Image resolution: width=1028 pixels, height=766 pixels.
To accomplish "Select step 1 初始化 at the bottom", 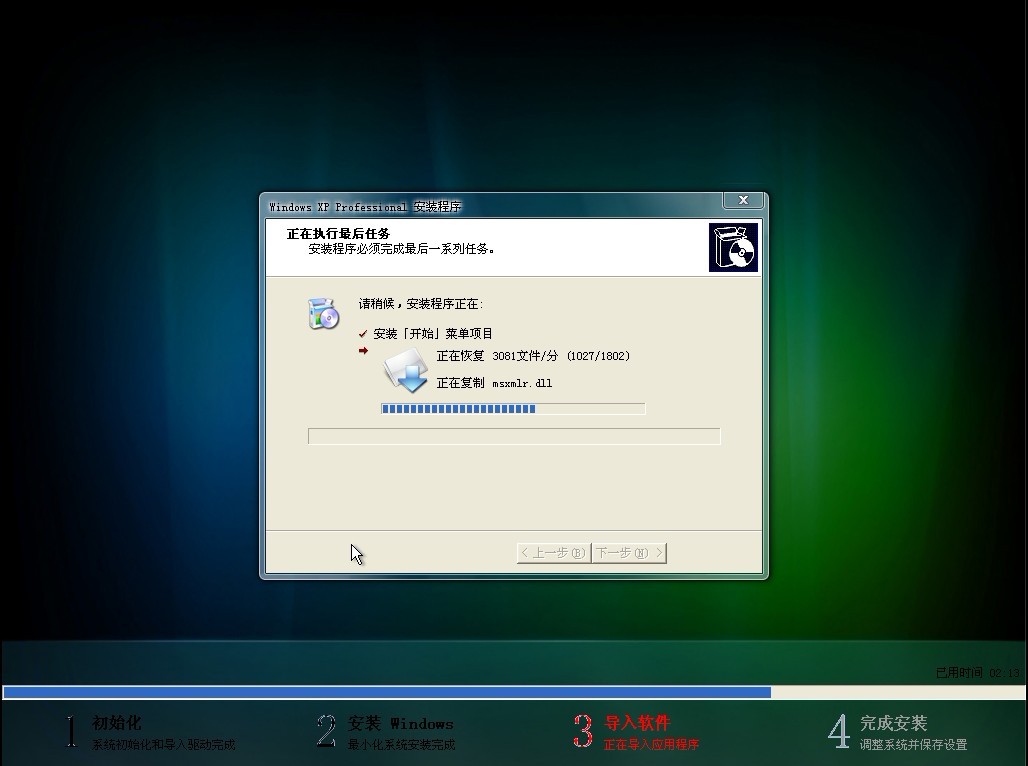I will (150, 732).
